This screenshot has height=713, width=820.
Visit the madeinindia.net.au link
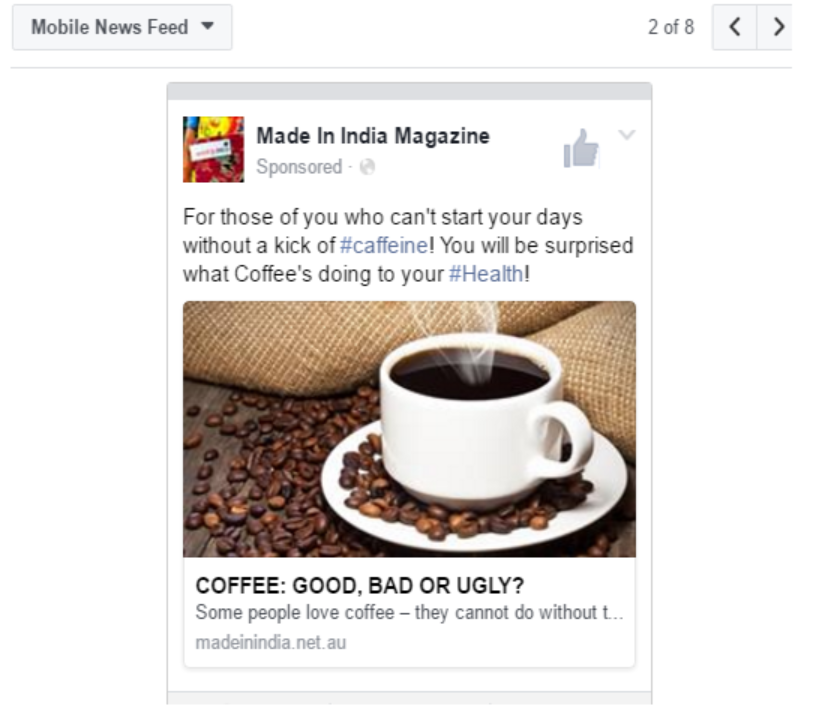click(271, 642)
